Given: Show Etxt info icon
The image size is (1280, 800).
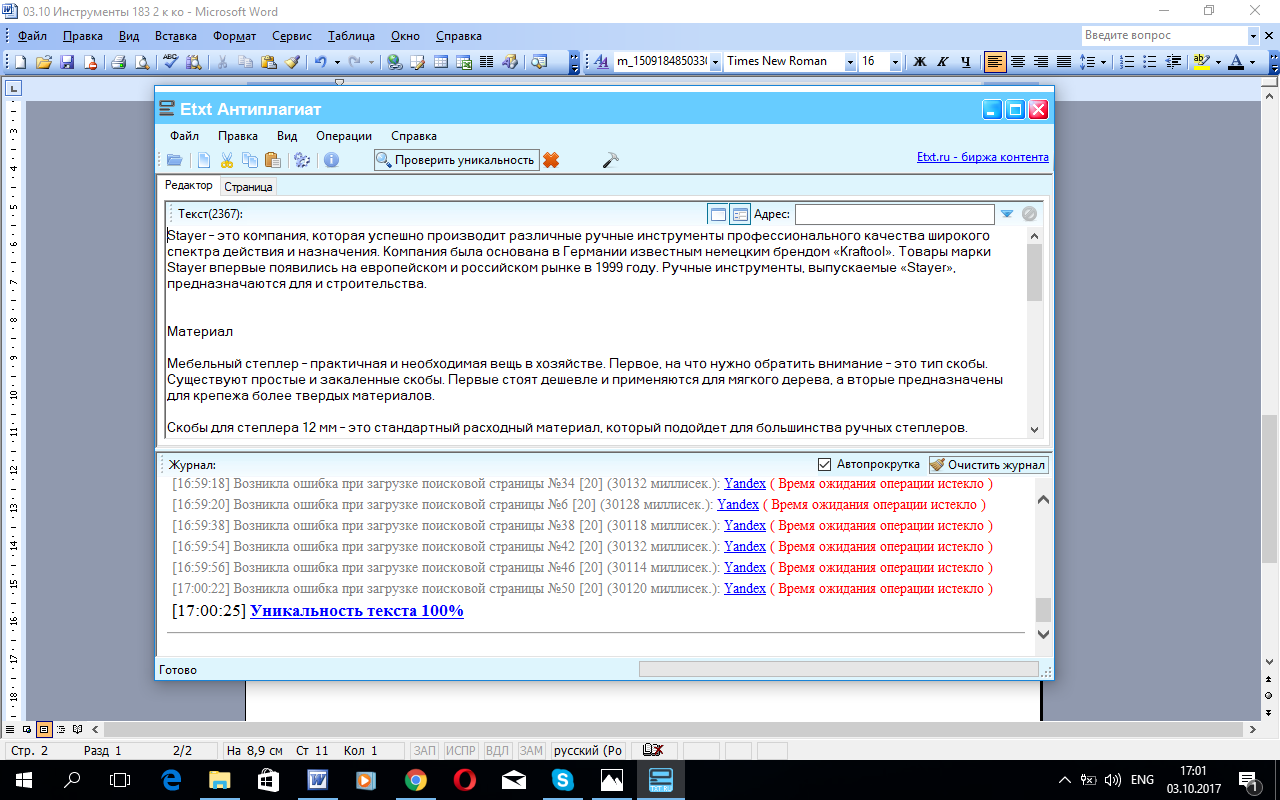Looking at the screenshot, I should click(x=331, y=160).
